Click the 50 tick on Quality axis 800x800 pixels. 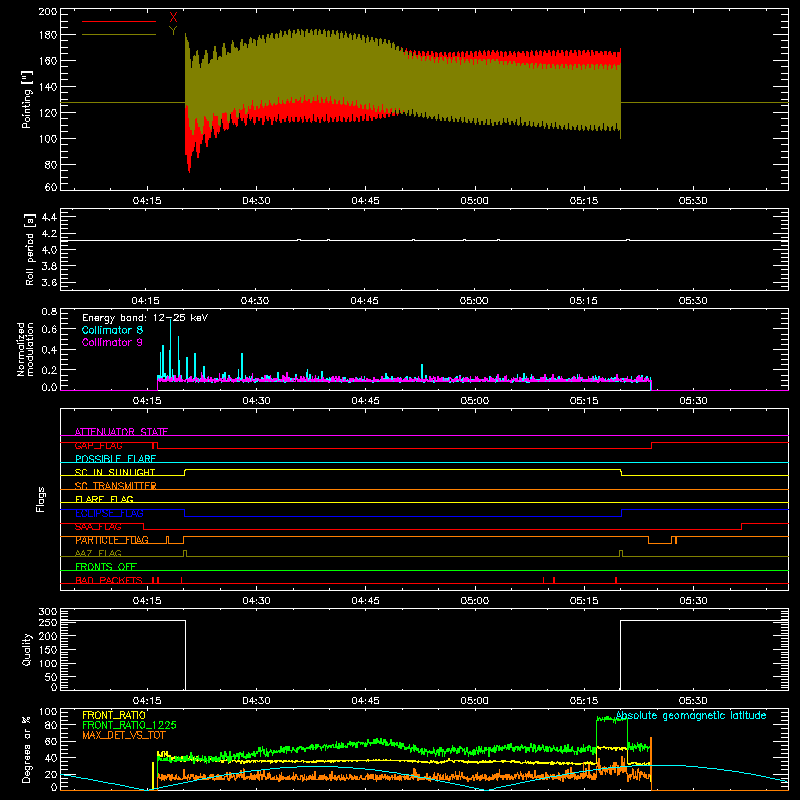point(51,678)
